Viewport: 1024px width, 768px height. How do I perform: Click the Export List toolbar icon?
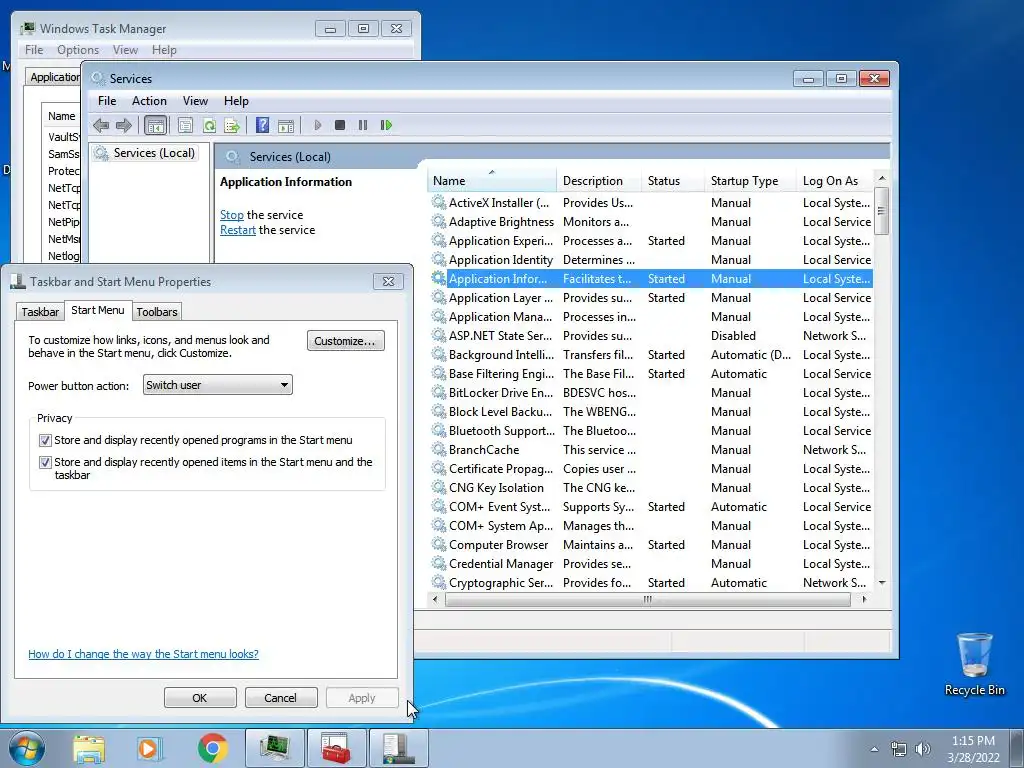(232, 125)
